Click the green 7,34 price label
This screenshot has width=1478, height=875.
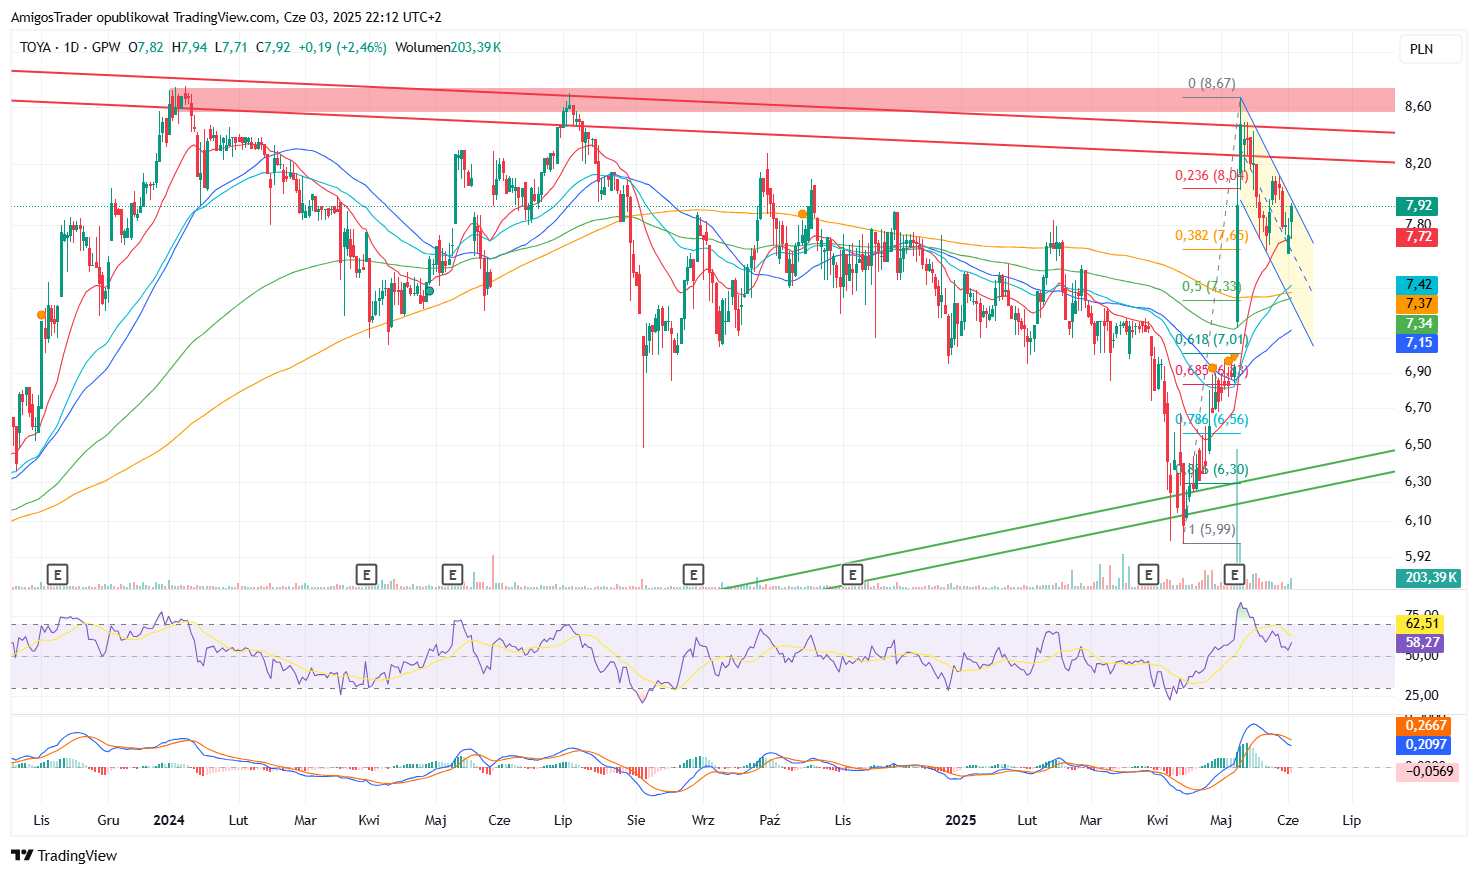pos(1418,324)
